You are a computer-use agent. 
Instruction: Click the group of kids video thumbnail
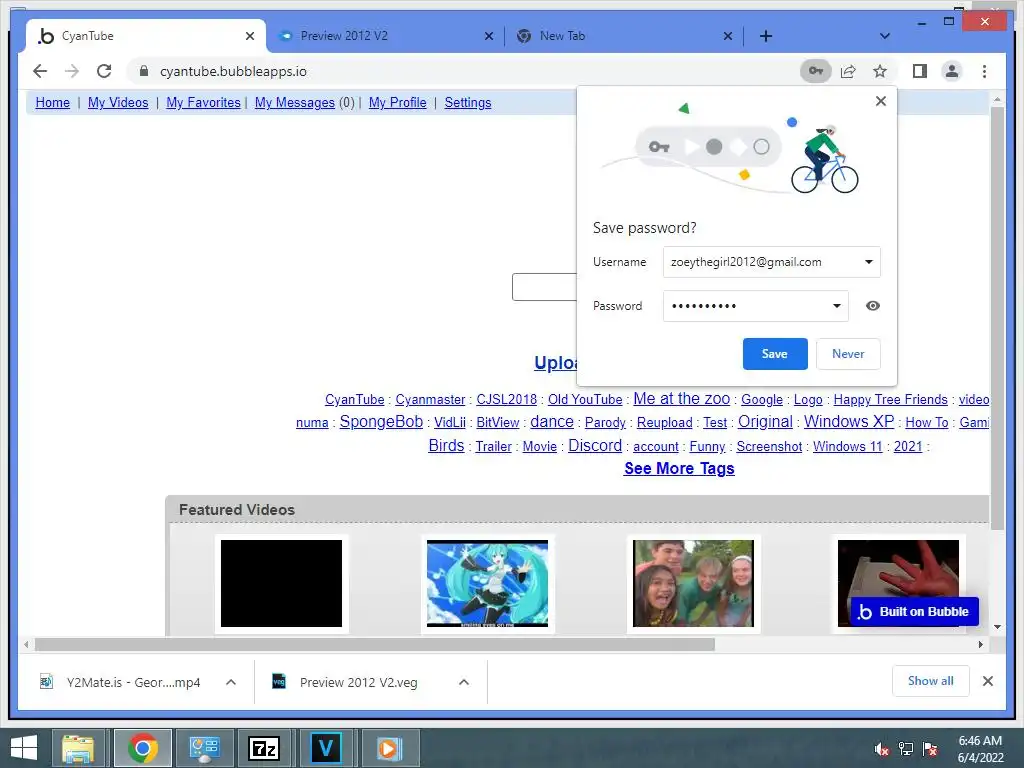point(693,583)
